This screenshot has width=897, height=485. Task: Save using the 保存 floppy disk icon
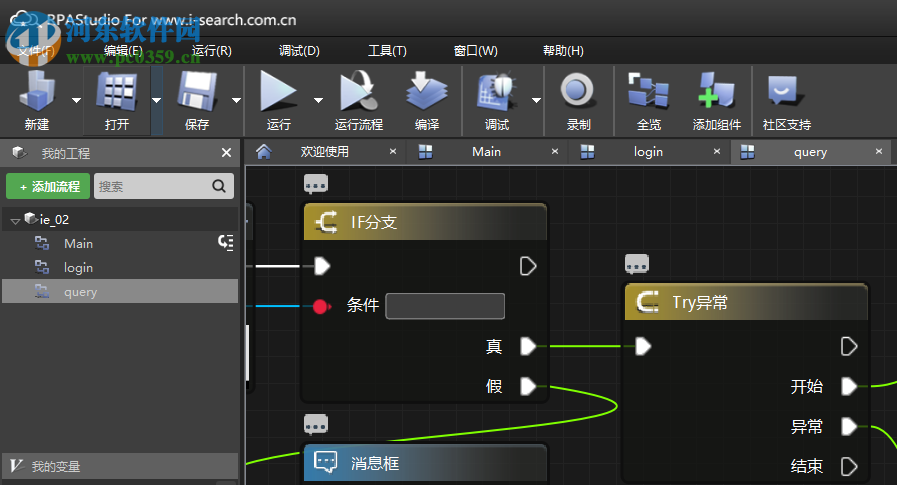(197, 92)
